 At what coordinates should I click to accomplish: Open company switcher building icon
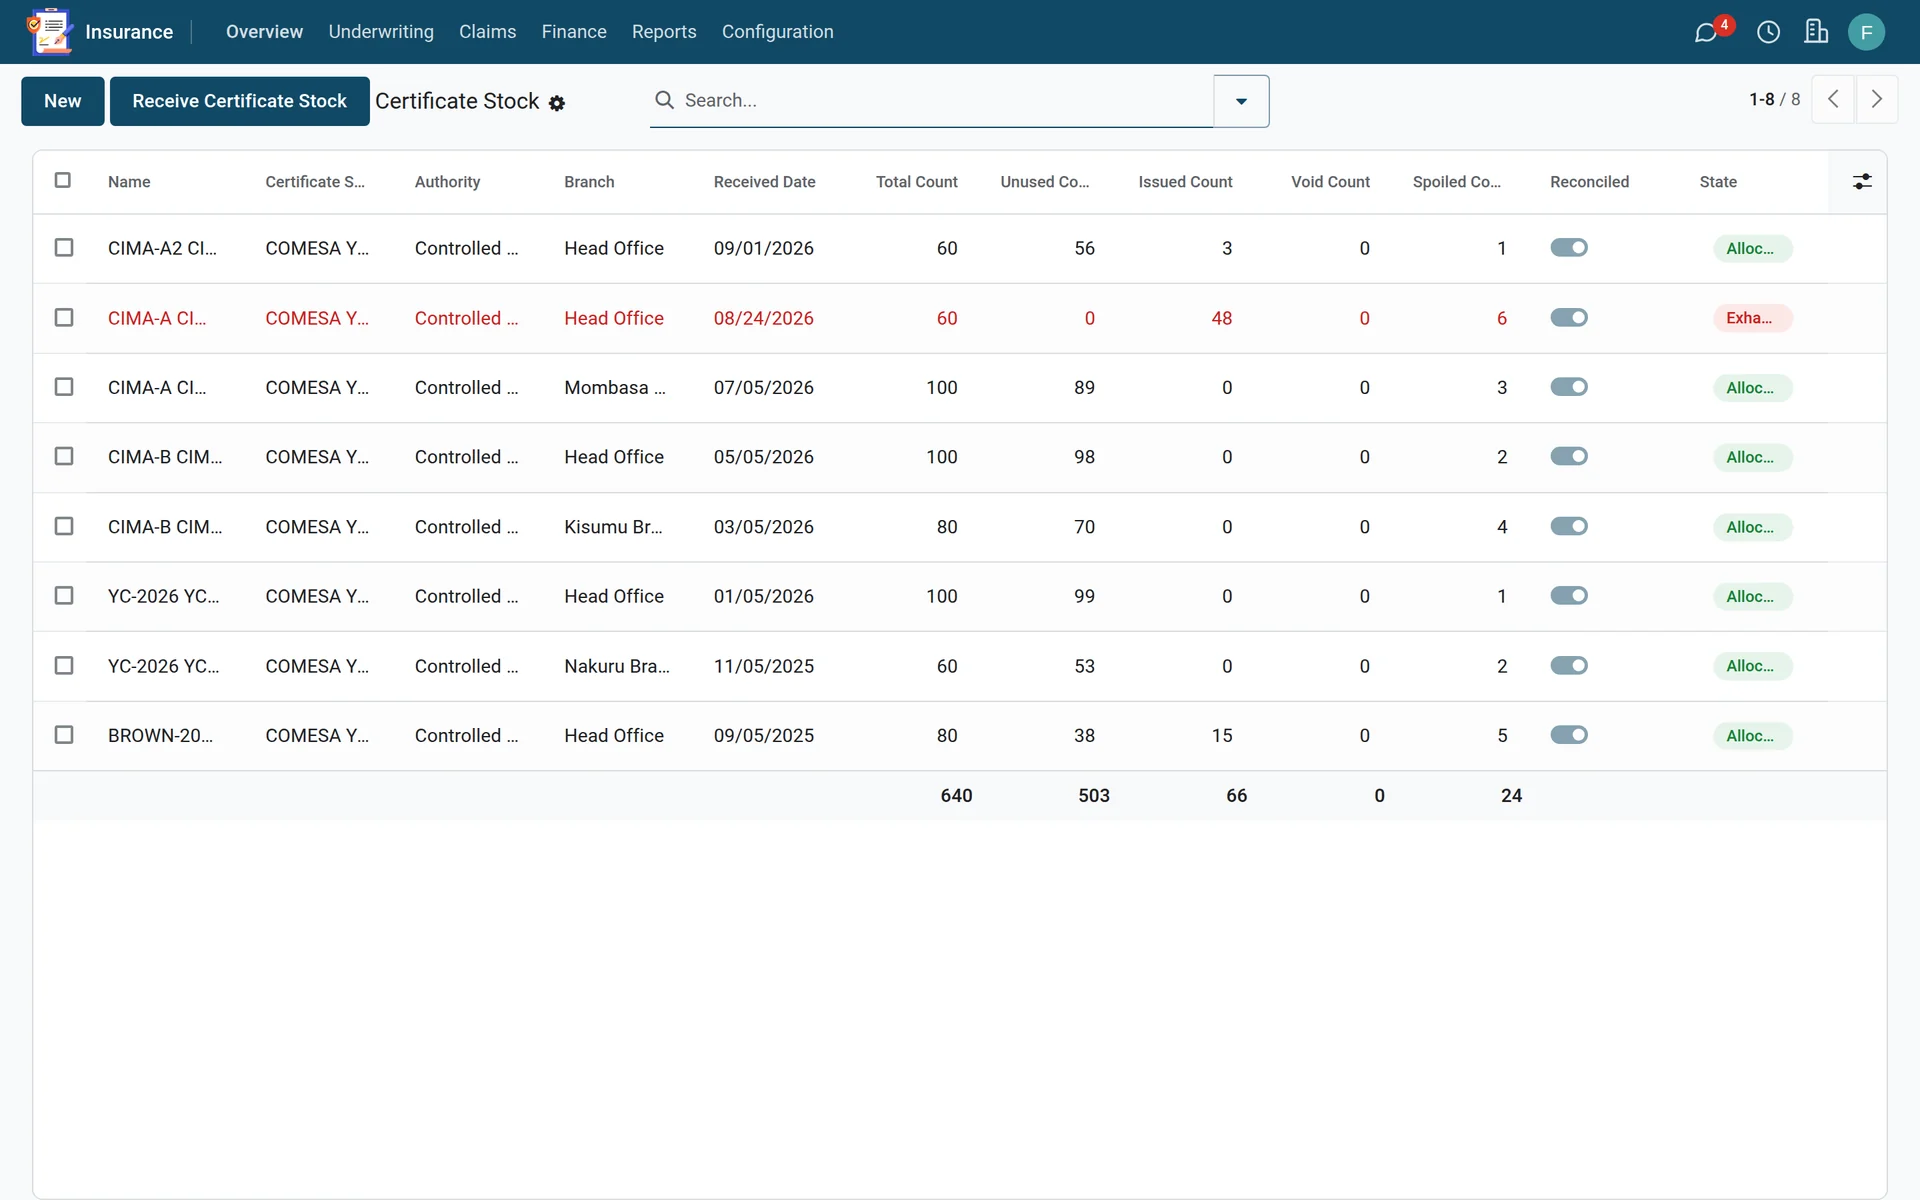(1816, 32)
